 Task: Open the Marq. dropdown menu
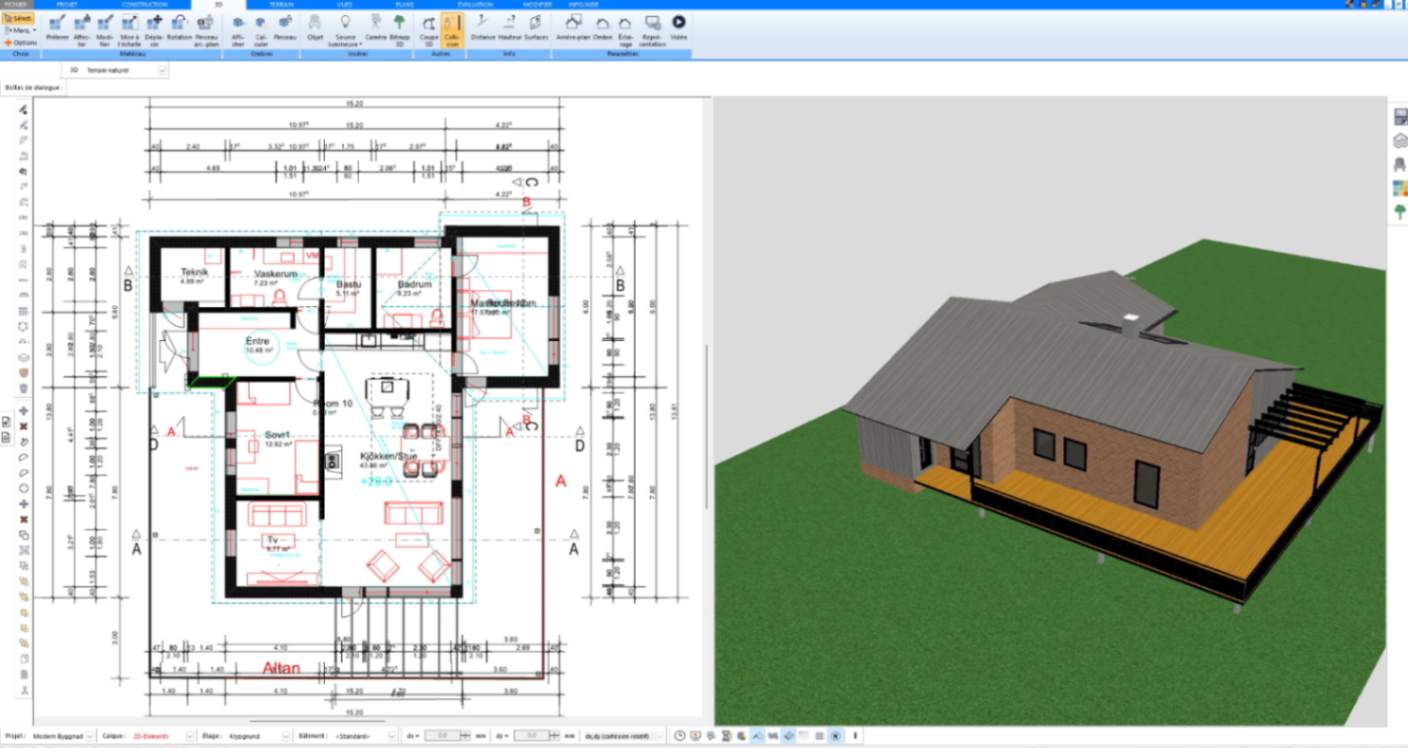pyautogui.click(x=20, y=30)
